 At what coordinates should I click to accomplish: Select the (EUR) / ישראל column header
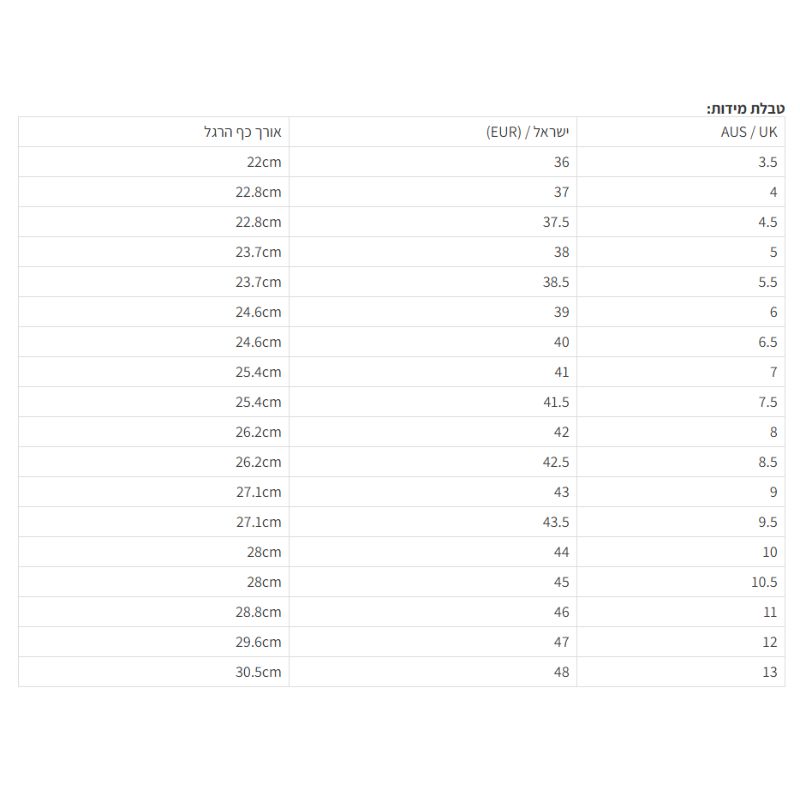point(433,132)
